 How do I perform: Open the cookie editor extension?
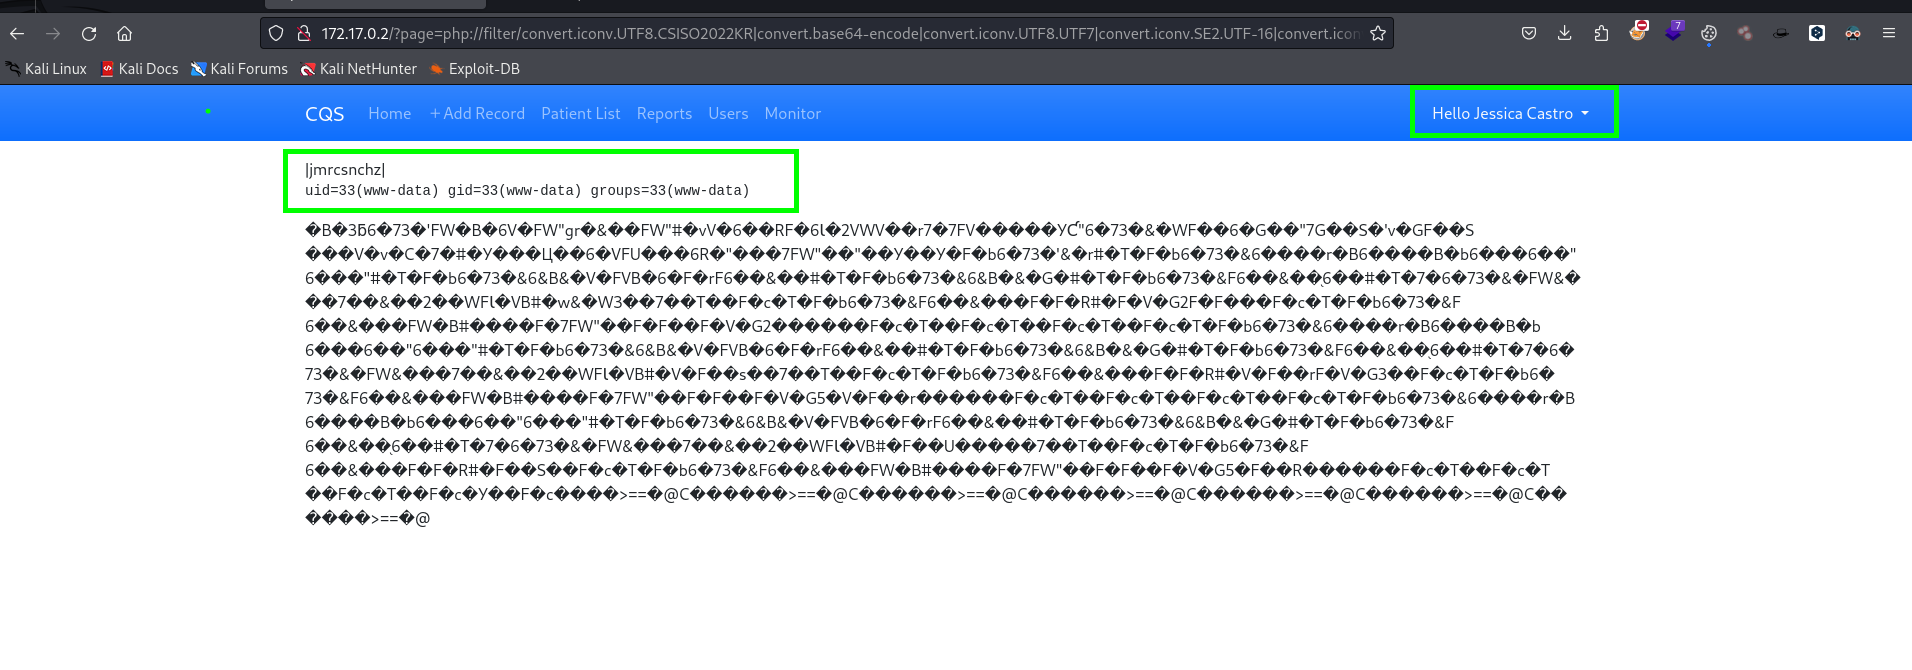coord(1709,34)
